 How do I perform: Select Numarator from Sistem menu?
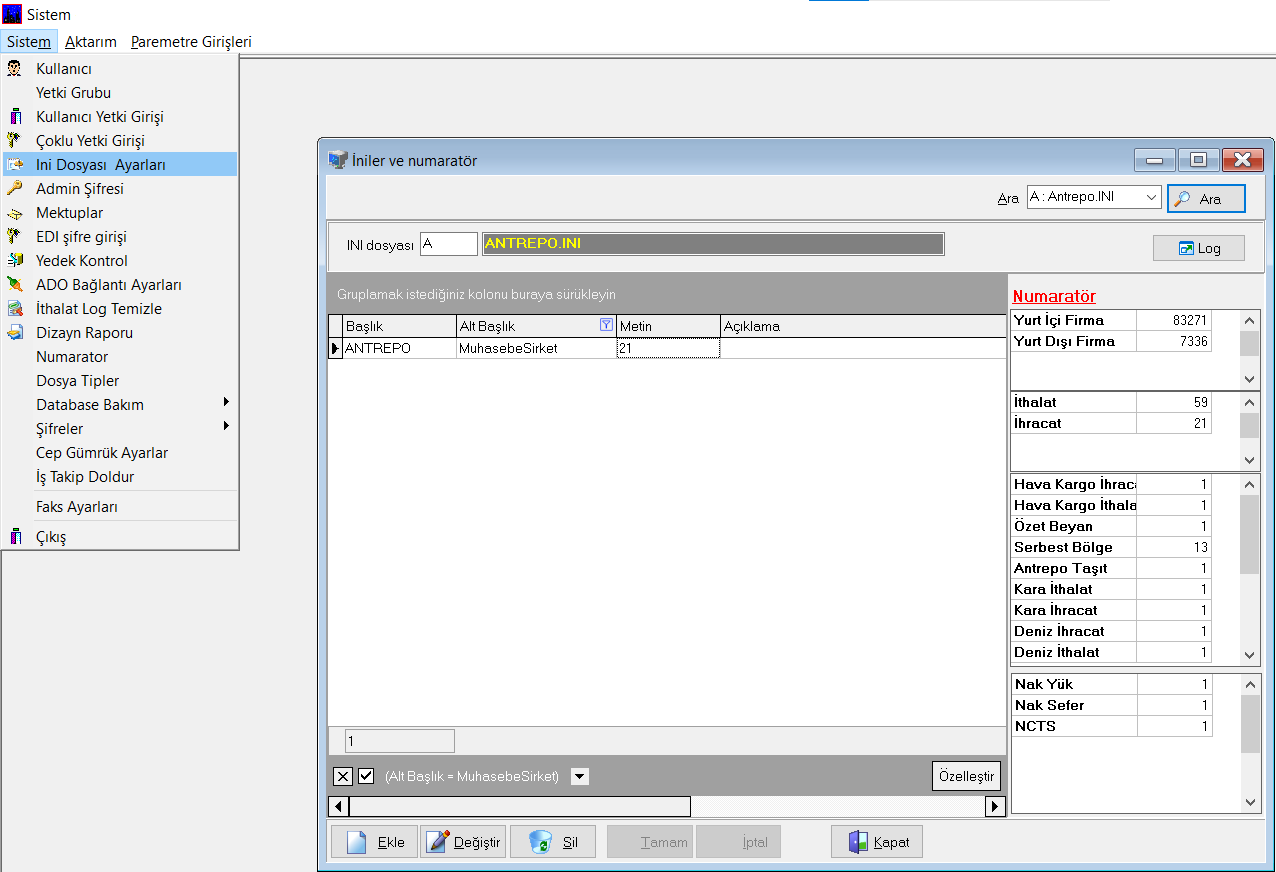click(x=72, y=357)
